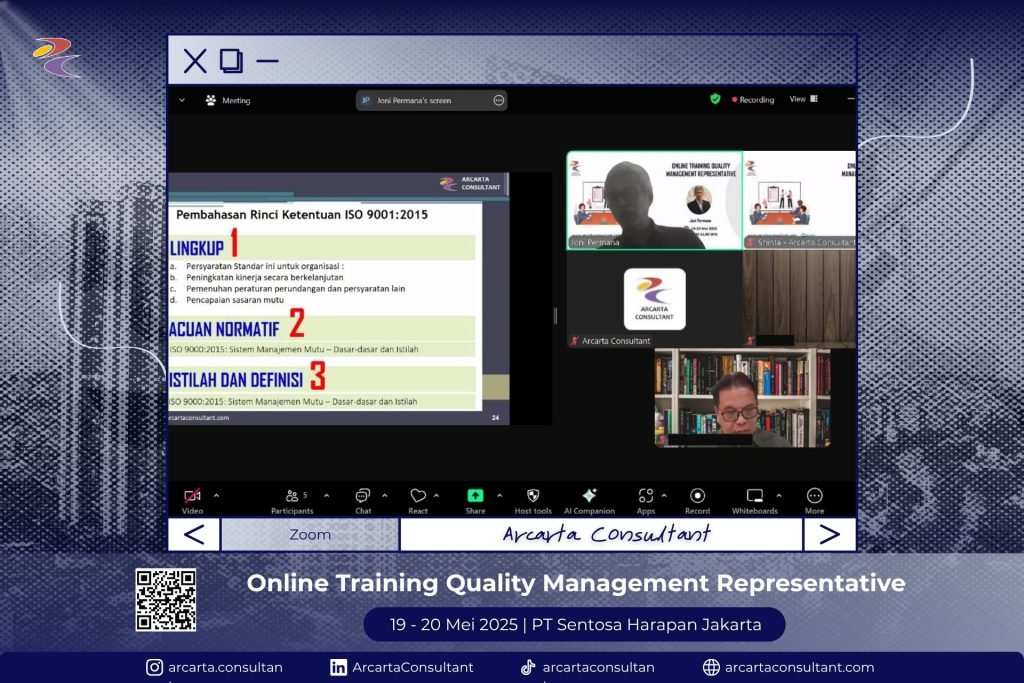Toggle meeting recording with Record button
The height and width of the screenshot is (683, 1024).
pos(697,496)
